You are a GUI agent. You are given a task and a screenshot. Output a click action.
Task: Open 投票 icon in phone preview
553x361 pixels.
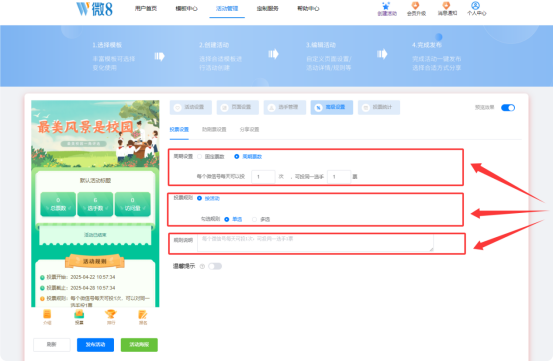click(79, 314)
